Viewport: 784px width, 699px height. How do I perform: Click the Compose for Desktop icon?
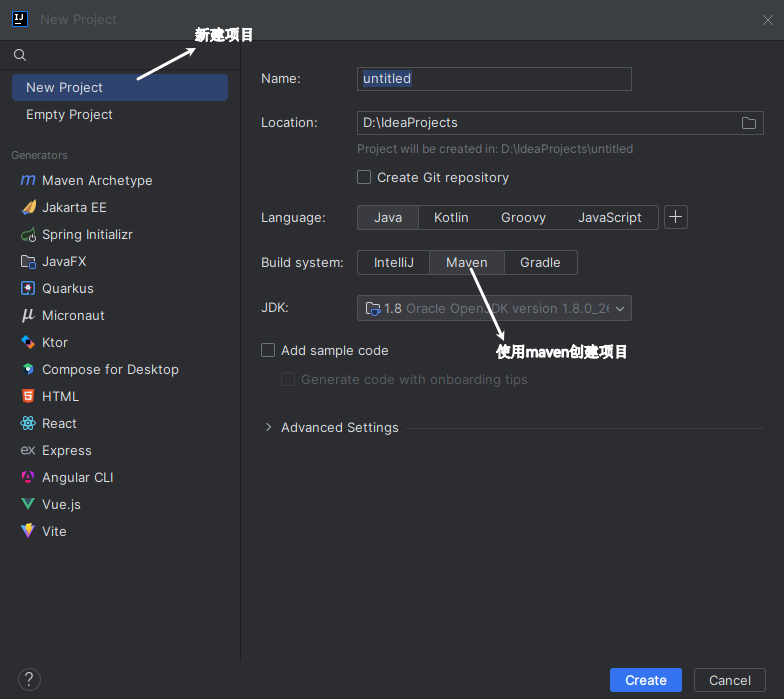tap(28, 369)
